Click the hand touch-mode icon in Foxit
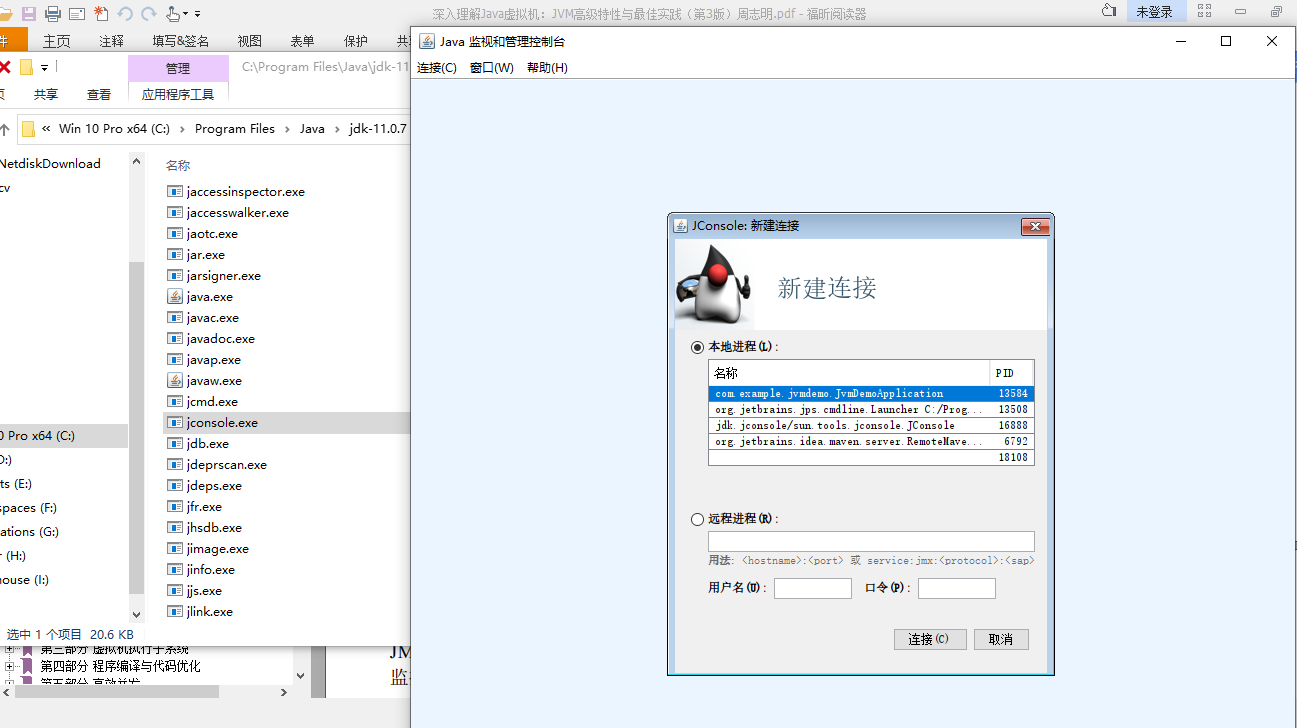This screenshot has width=1297, height=728. click(x=174, y=14)
